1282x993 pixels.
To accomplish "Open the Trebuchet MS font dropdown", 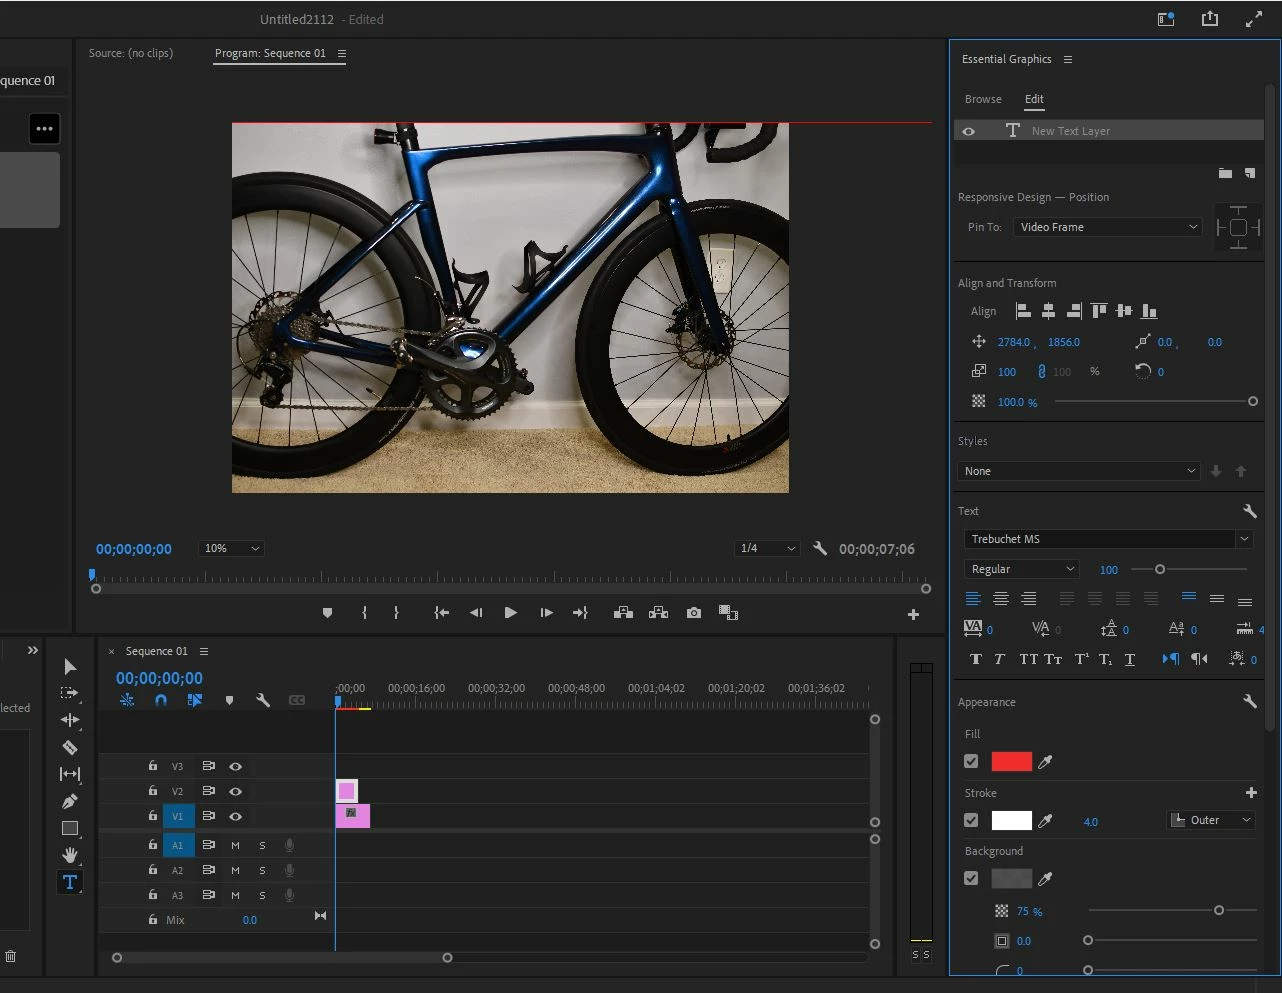I will pos(1108,539).
